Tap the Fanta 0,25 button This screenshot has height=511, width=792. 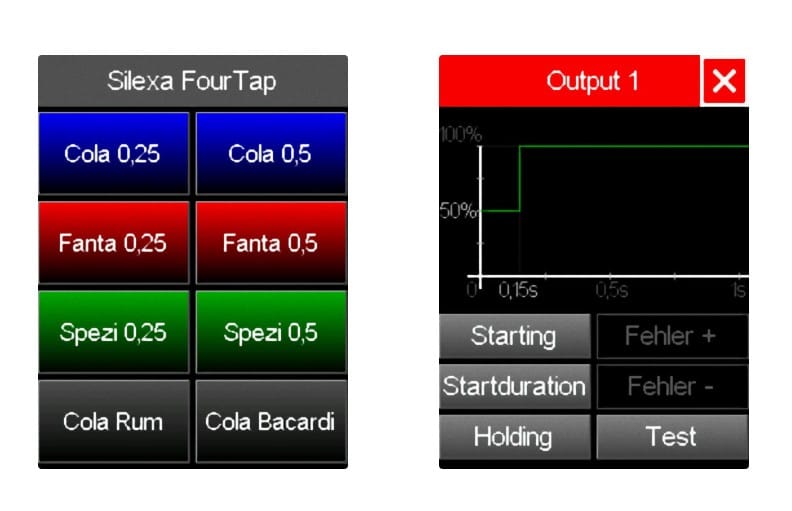(x=114, y=242)
